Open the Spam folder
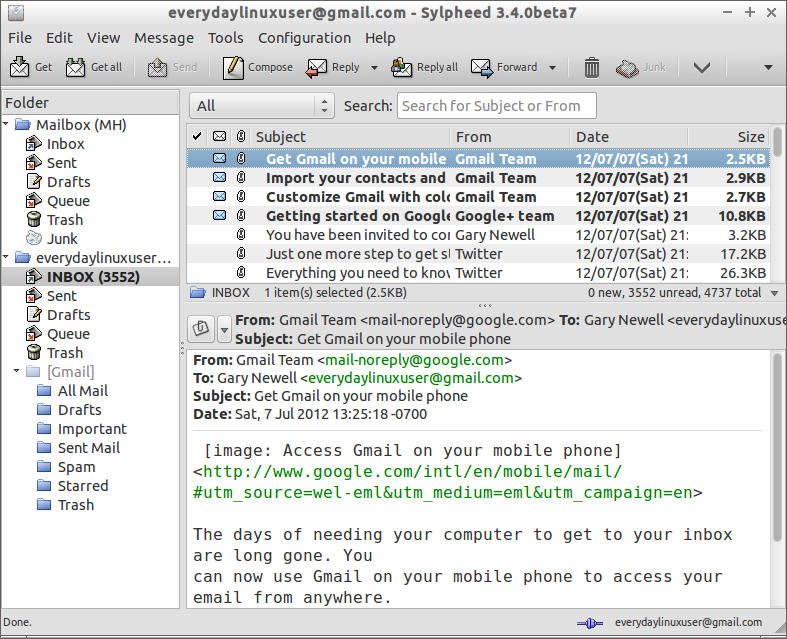This screenshot has height=639, width=787. point(76,467)
